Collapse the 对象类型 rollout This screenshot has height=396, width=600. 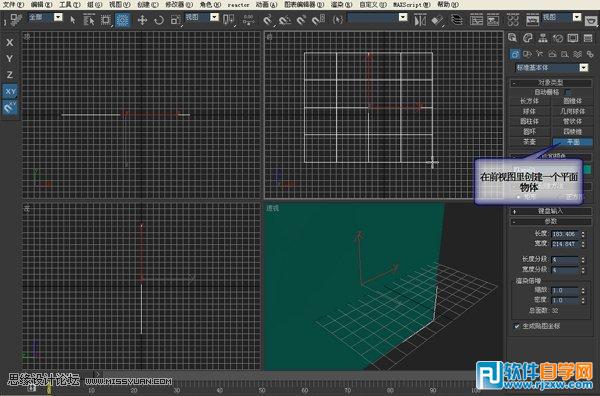[551, 83]
